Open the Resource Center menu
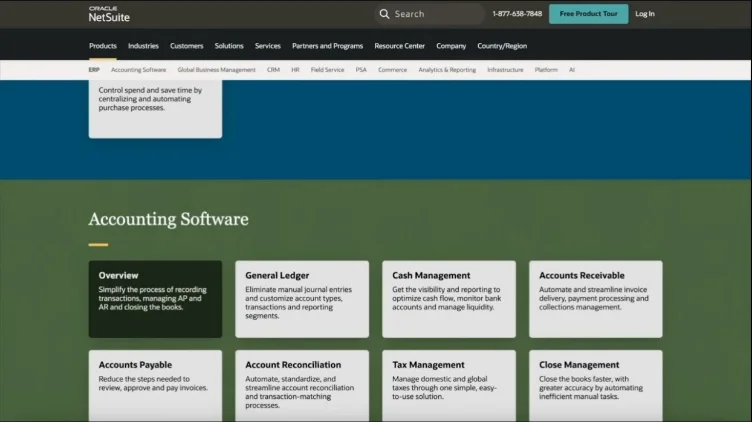This screenshot has width=752, height=422. click(x=400, y=46)
